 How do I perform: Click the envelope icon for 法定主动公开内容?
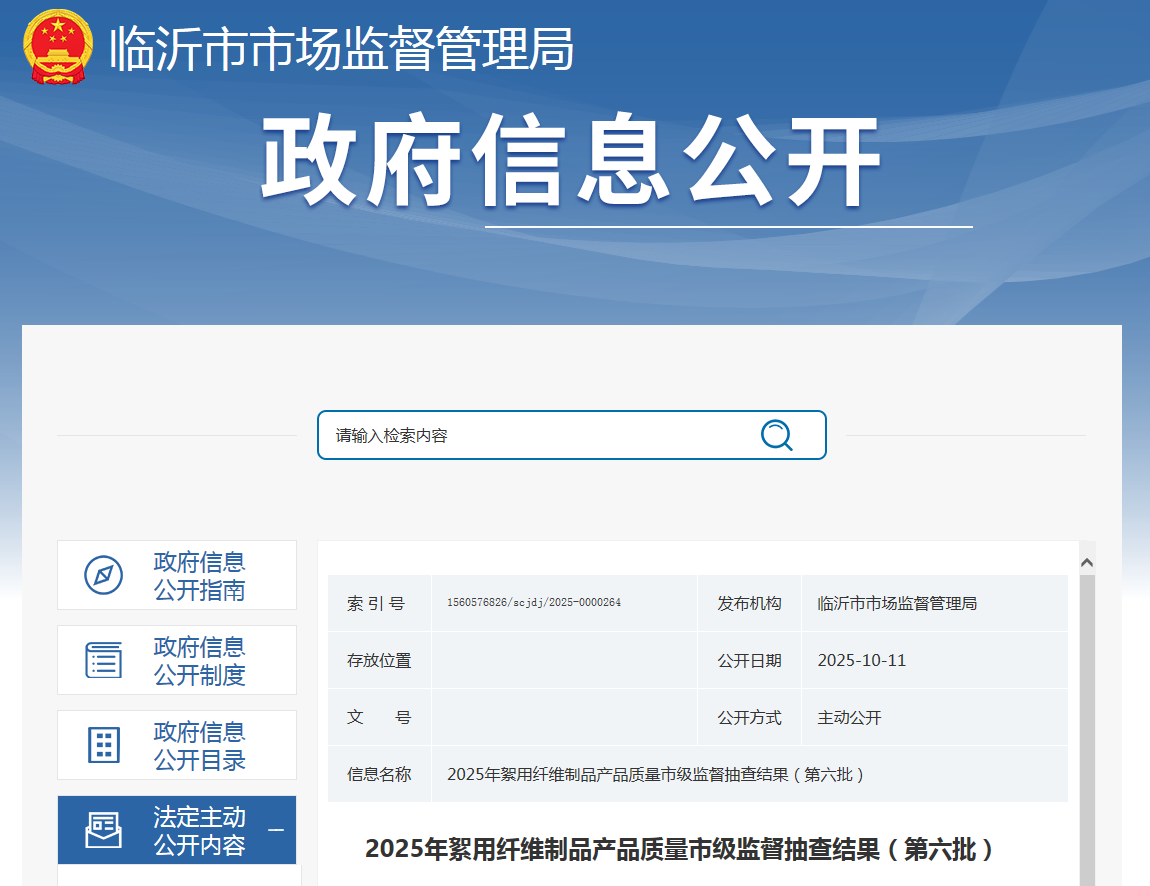103,830
